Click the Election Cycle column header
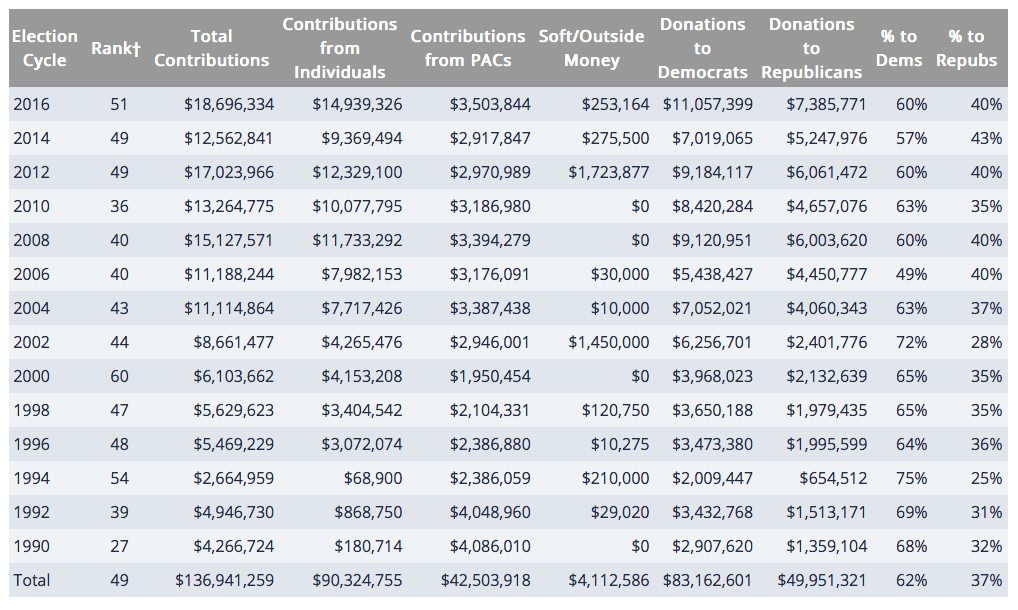 pos(44,48)
